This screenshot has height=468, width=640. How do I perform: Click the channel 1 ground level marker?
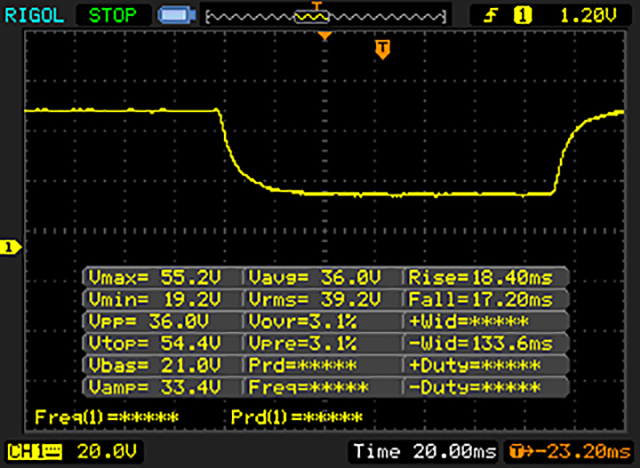pos(10,247)
